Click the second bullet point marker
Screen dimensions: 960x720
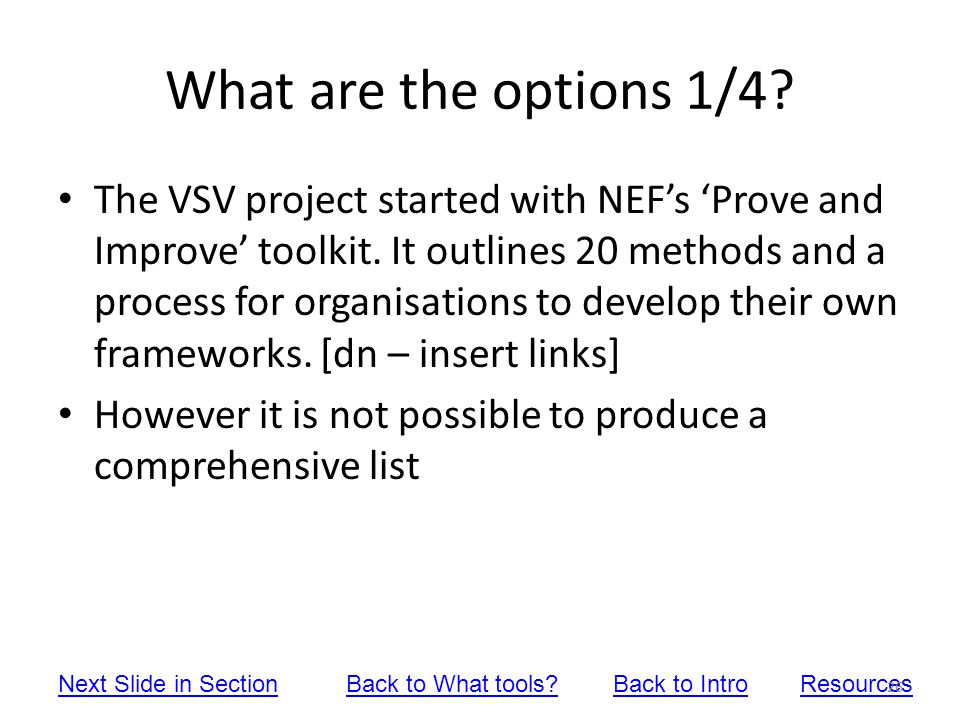coord(66,414)
